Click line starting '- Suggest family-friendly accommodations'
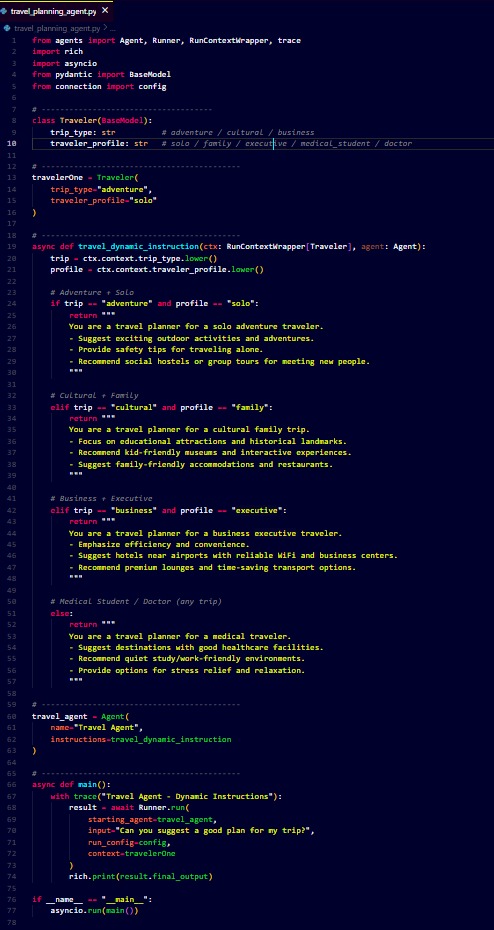494x930 pixels. (x=200, y=464)
